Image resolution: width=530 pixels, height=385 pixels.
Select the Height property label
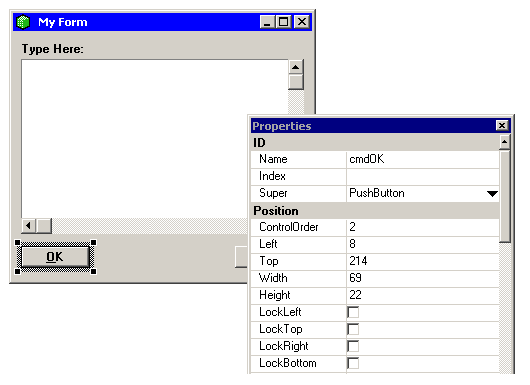click(275, 295)
